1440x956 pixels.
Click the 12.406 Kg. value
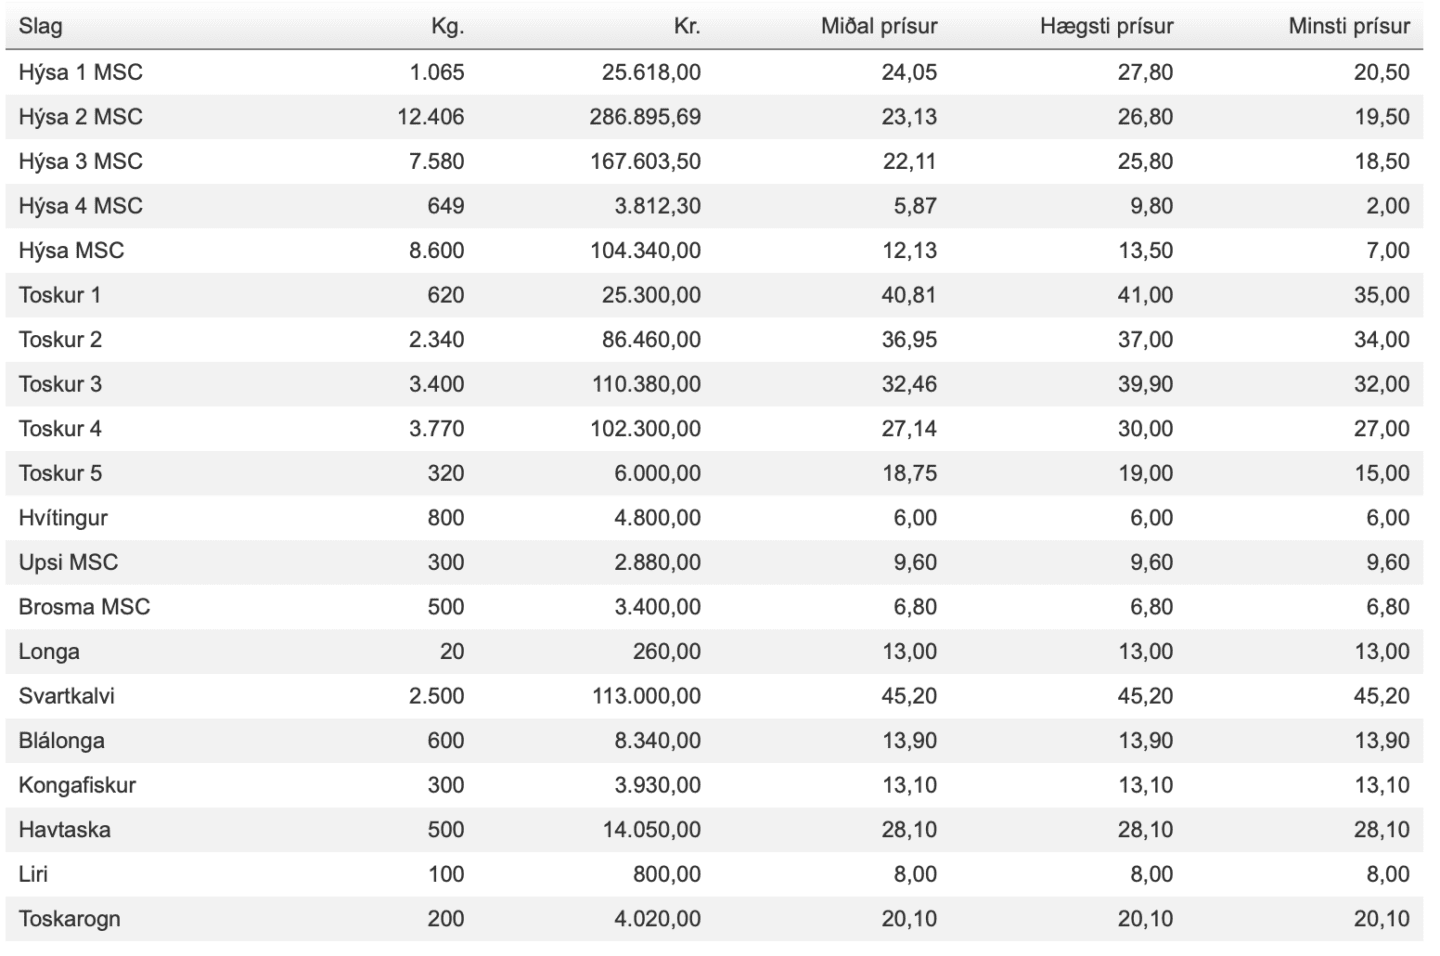click(431, 117)
